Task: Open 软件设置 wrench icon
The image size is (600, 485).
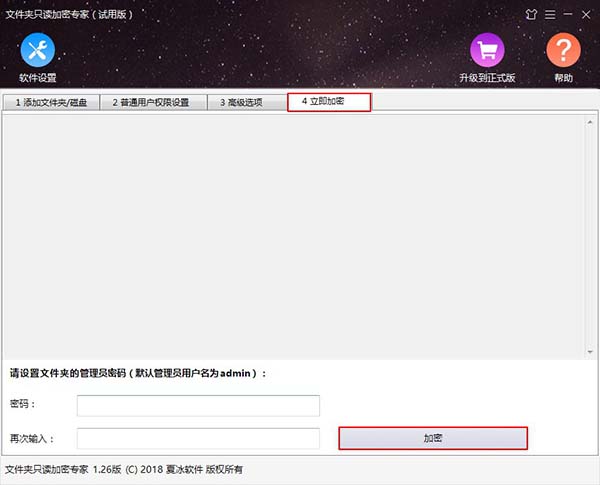Action: click(x=37, y=50)
